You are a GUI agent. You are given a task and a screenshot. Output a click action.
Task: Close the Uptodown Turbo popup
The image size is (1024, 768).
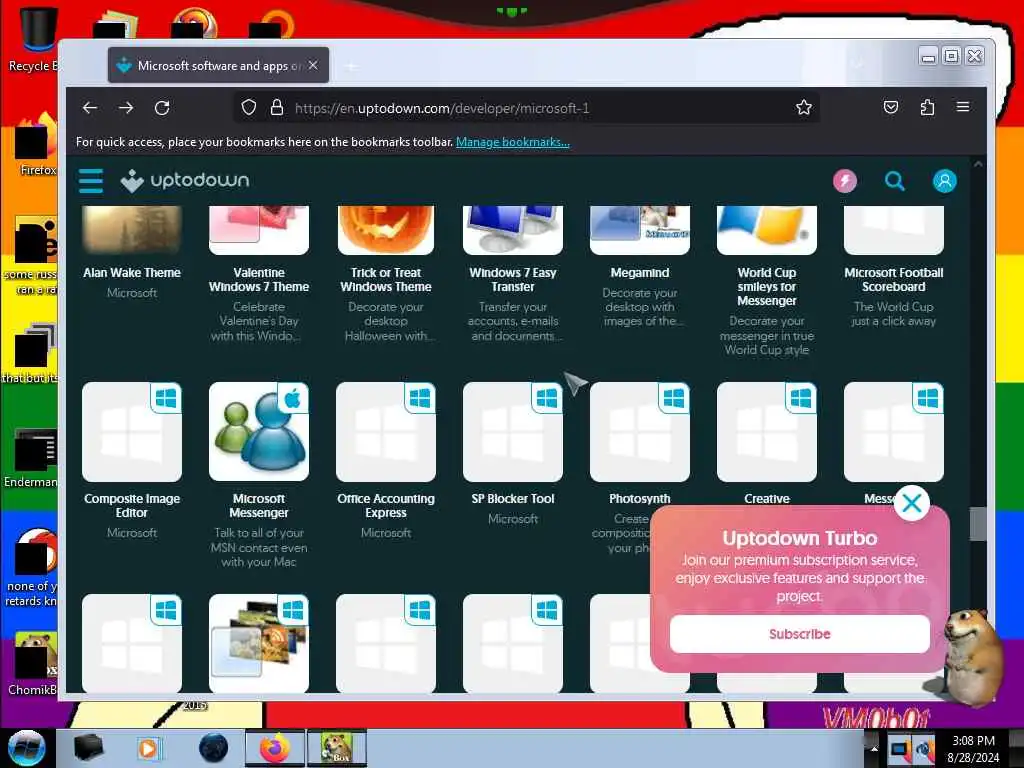[x=912, y=503]
